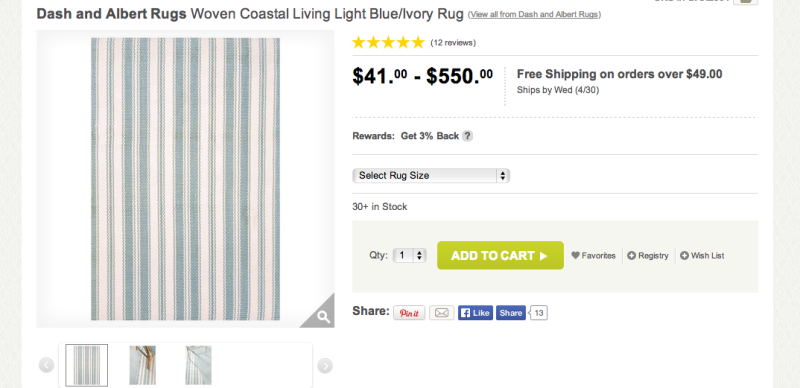Click the ADD TO CART button
800x388 pixels.
tap(501, 255)
